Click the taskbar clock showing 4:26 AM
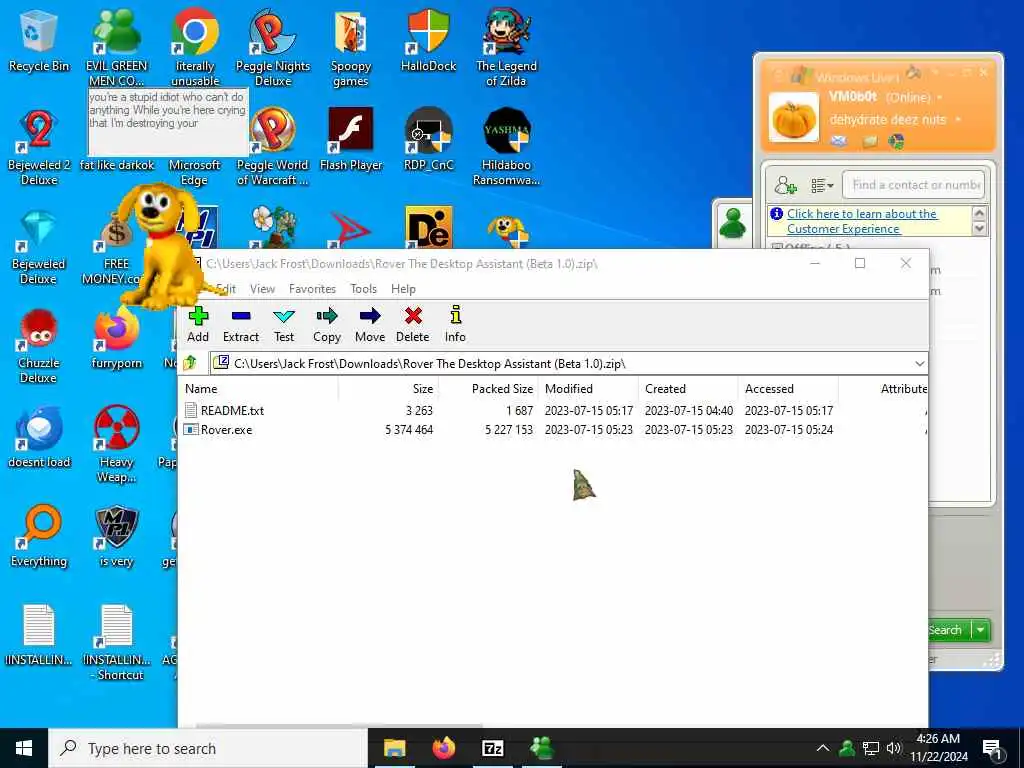 pyautogui.click(x=938, y=748)
